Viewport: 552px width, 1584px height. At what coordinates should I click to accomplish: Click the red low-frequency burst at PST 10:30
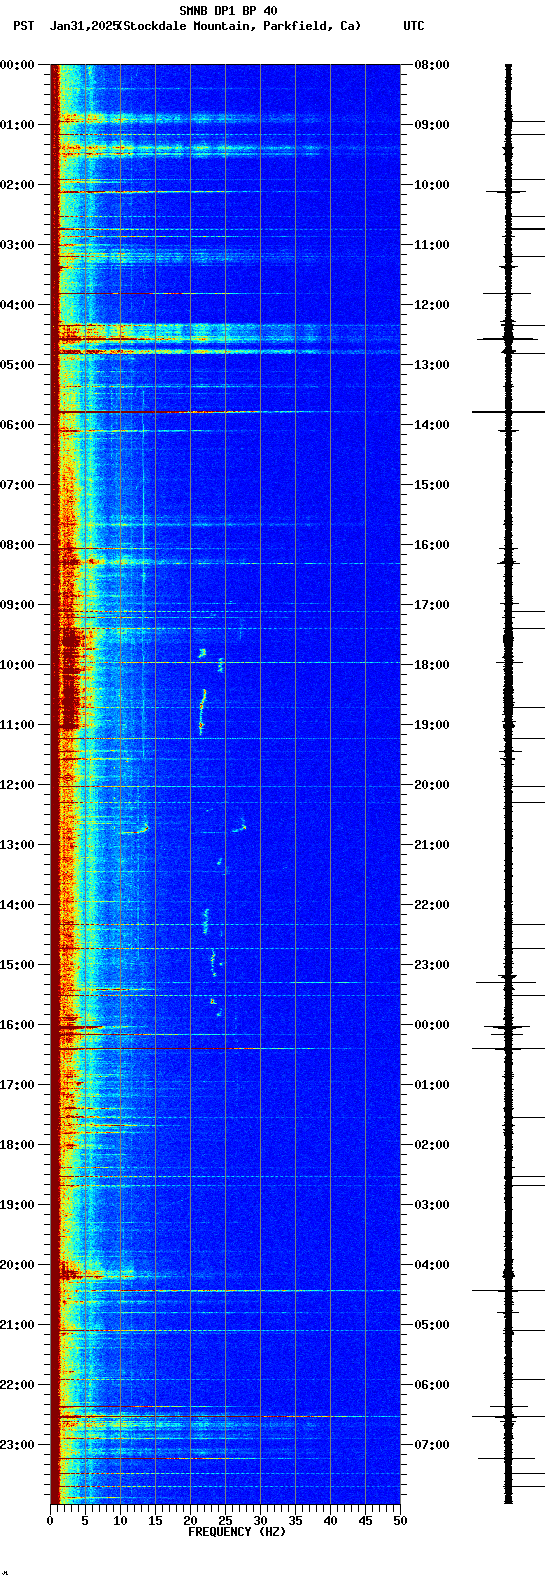pos(69,680)
